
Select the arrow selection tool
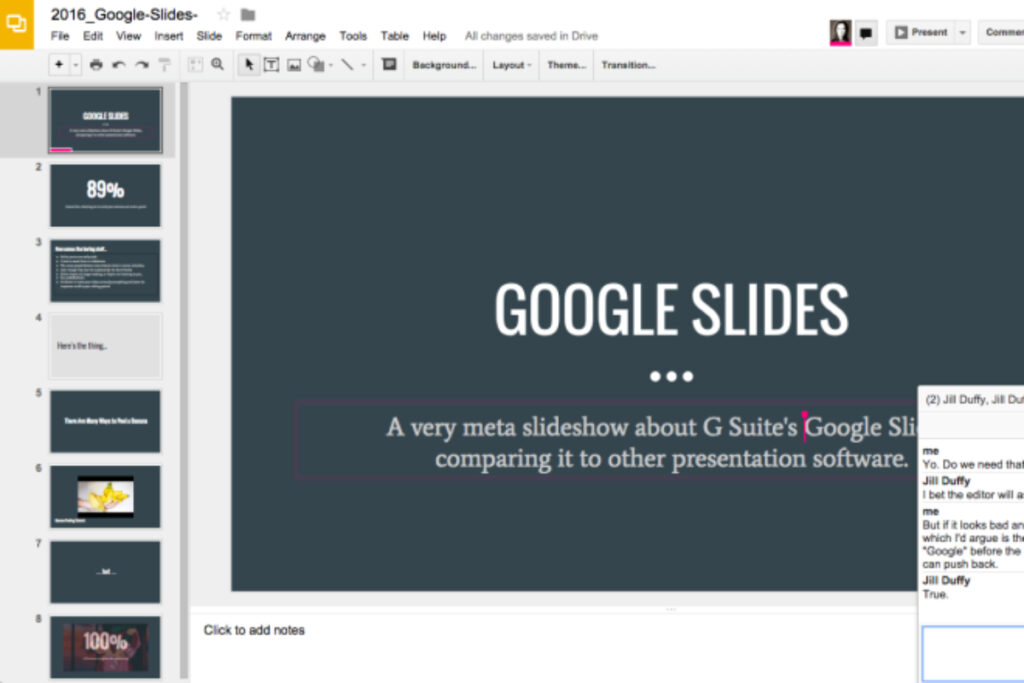[x=248, y=64]
